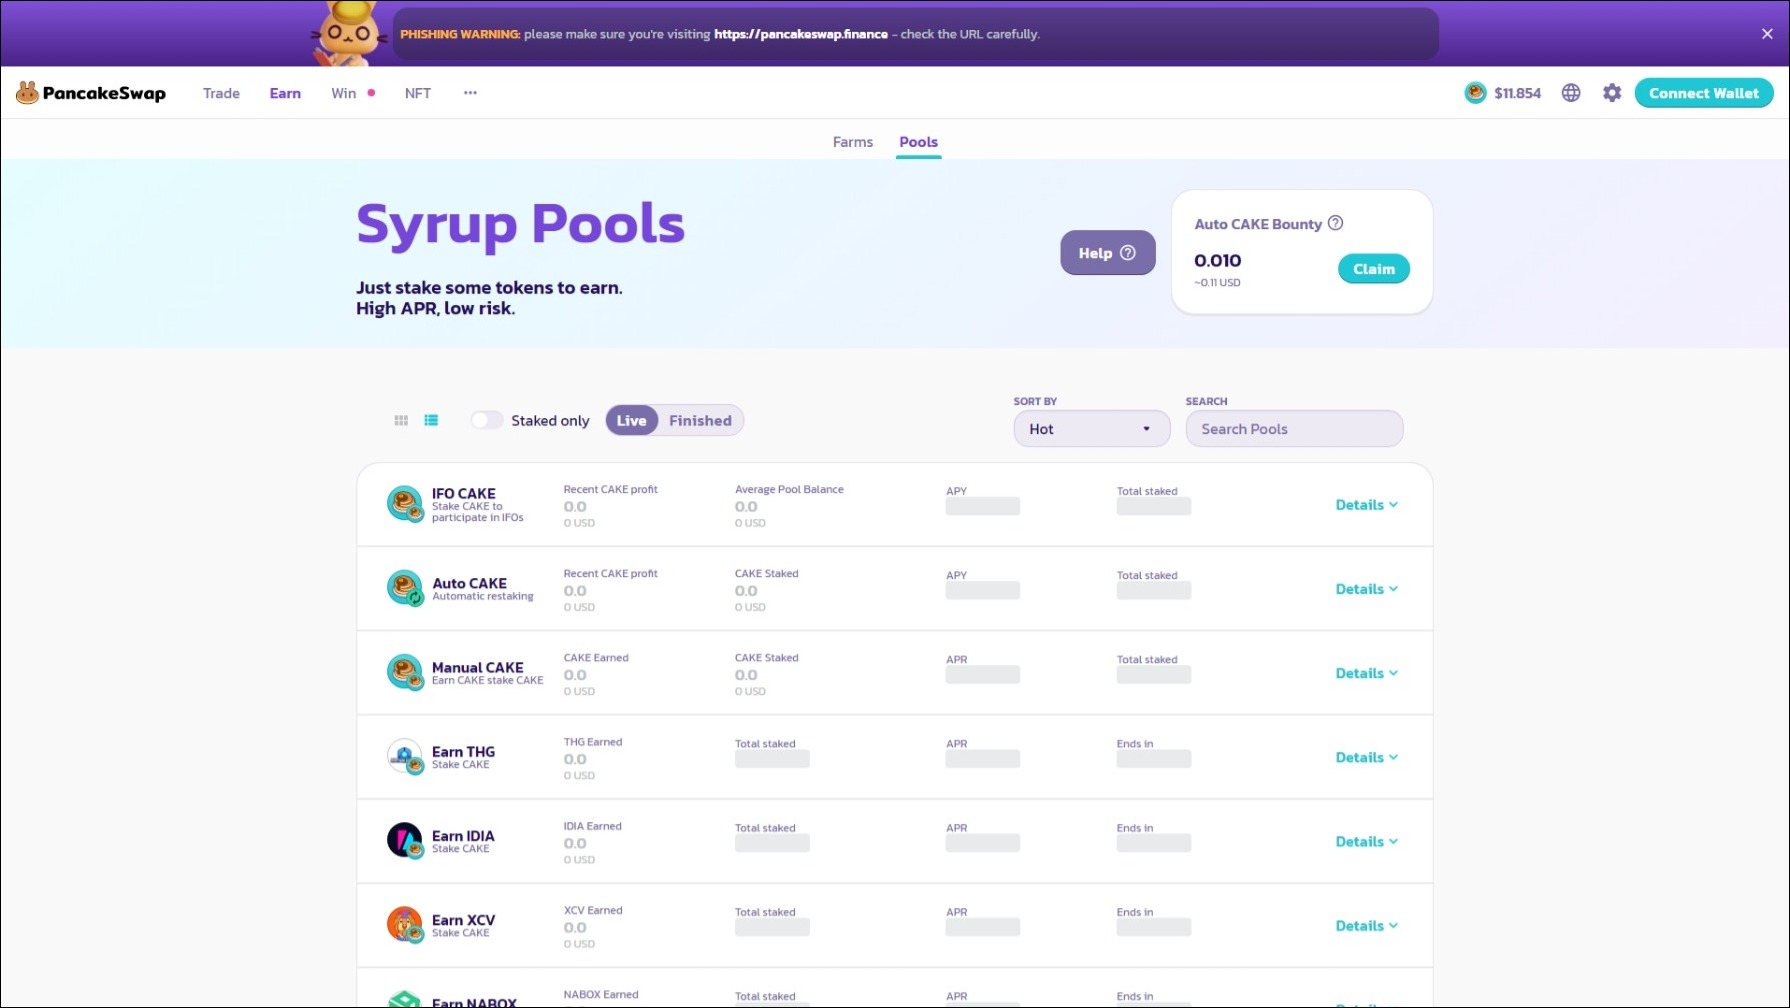
Task: Open the NFT menu
Action: (x=418, y=93)
